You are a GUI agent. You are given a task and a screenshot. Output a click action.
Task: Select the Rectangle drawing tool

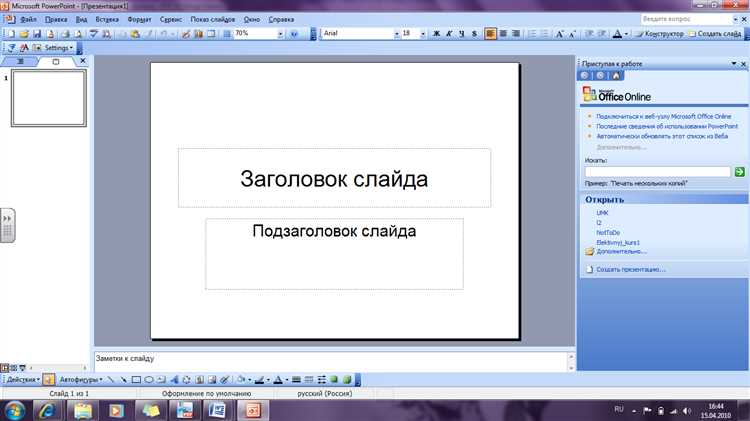(x=136, y=380)
